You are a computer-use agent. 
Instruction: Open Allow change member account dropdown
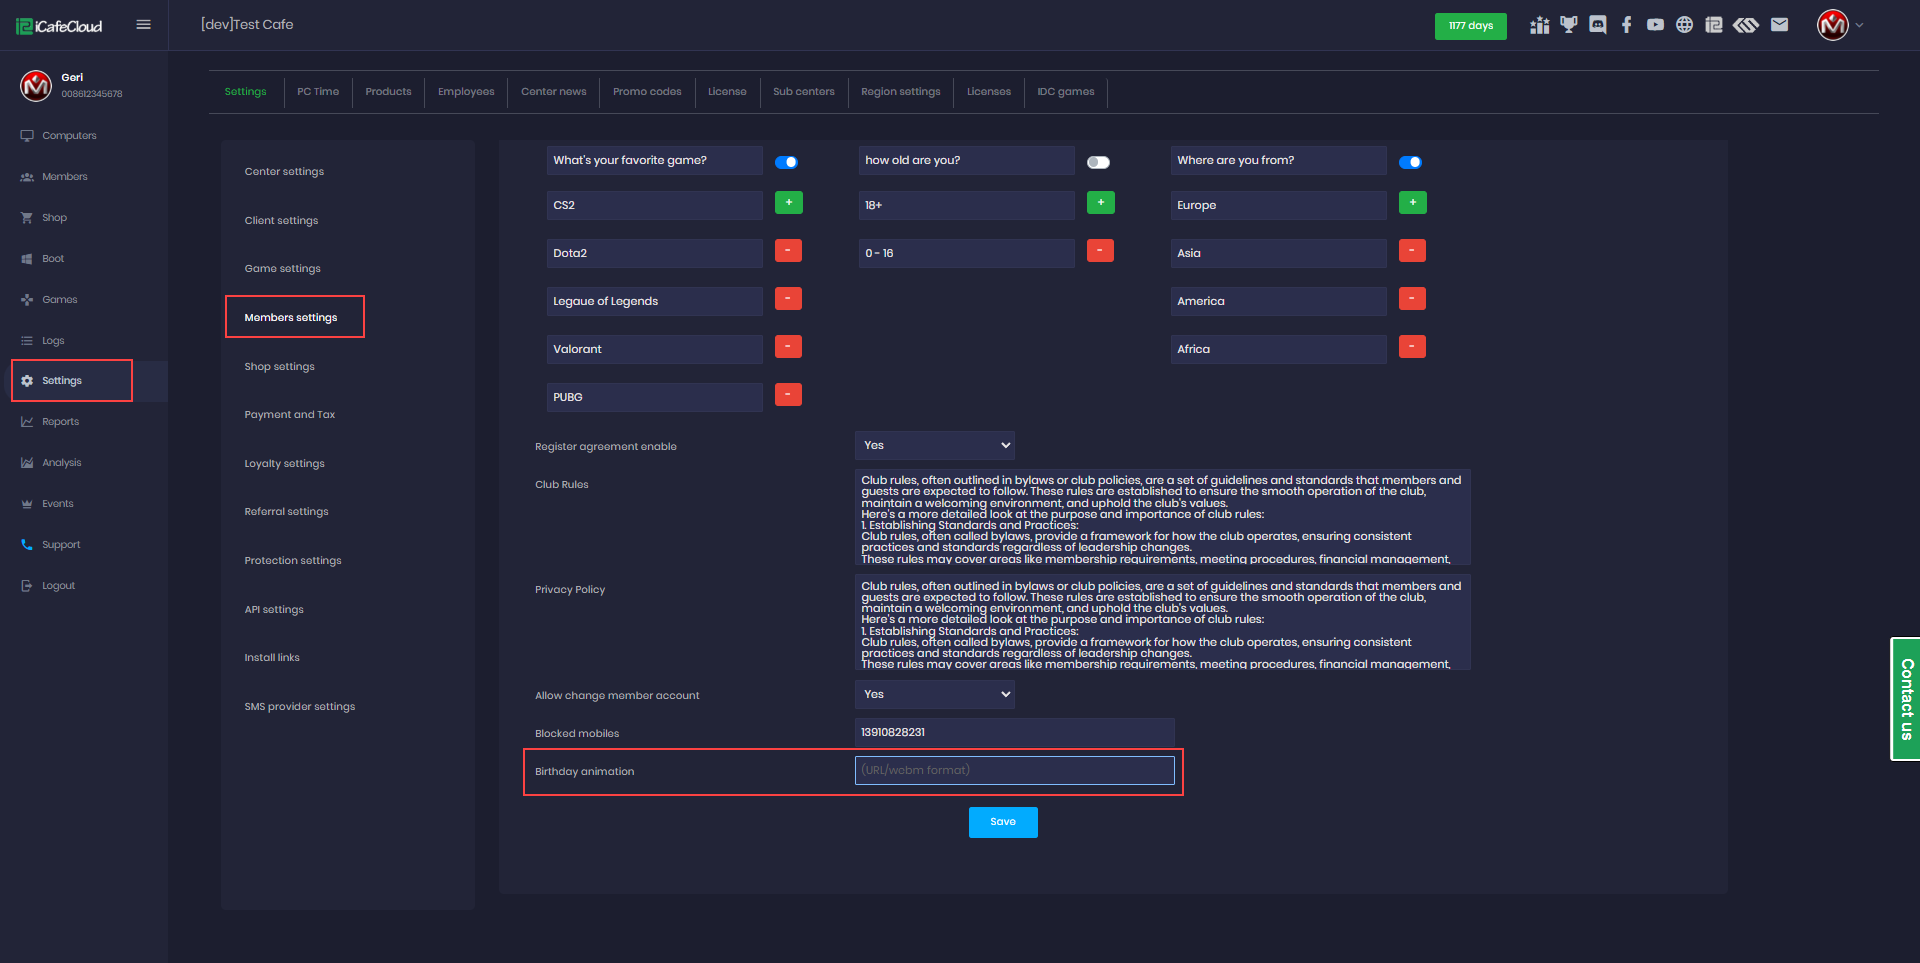(934, 694)
